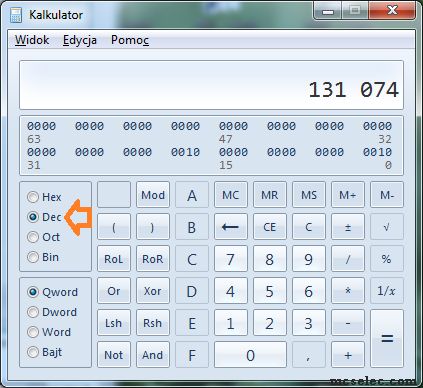
Task: Click the Or logic key
Action: point(114,291)
